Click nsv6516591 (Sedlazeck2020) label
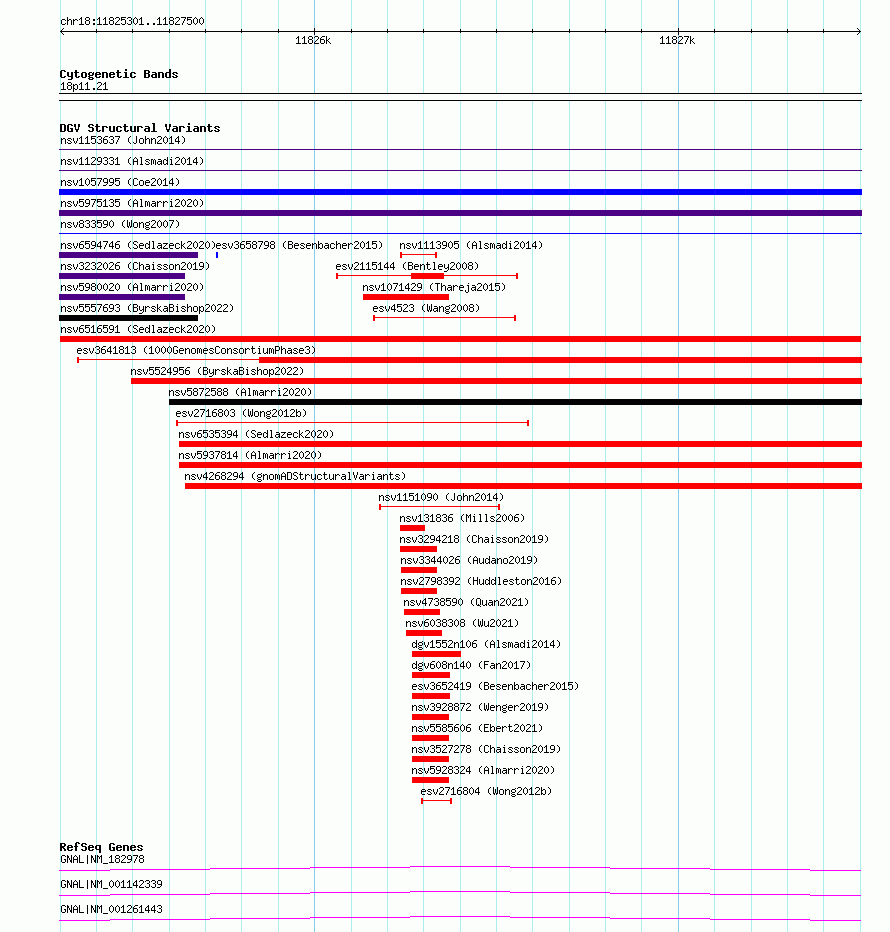890x932 pixels. tap(138, 329)
